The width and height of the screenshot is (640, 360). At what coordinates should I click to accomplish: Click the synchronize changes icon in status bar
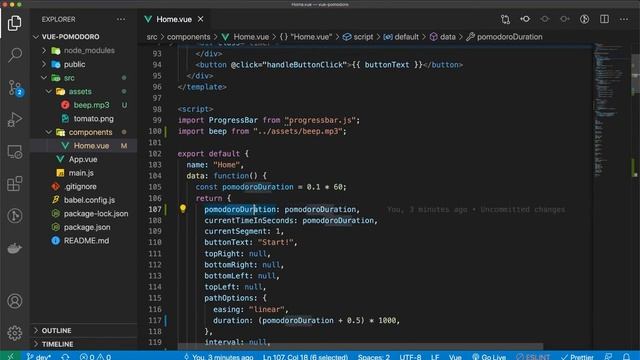click(65, 356)
